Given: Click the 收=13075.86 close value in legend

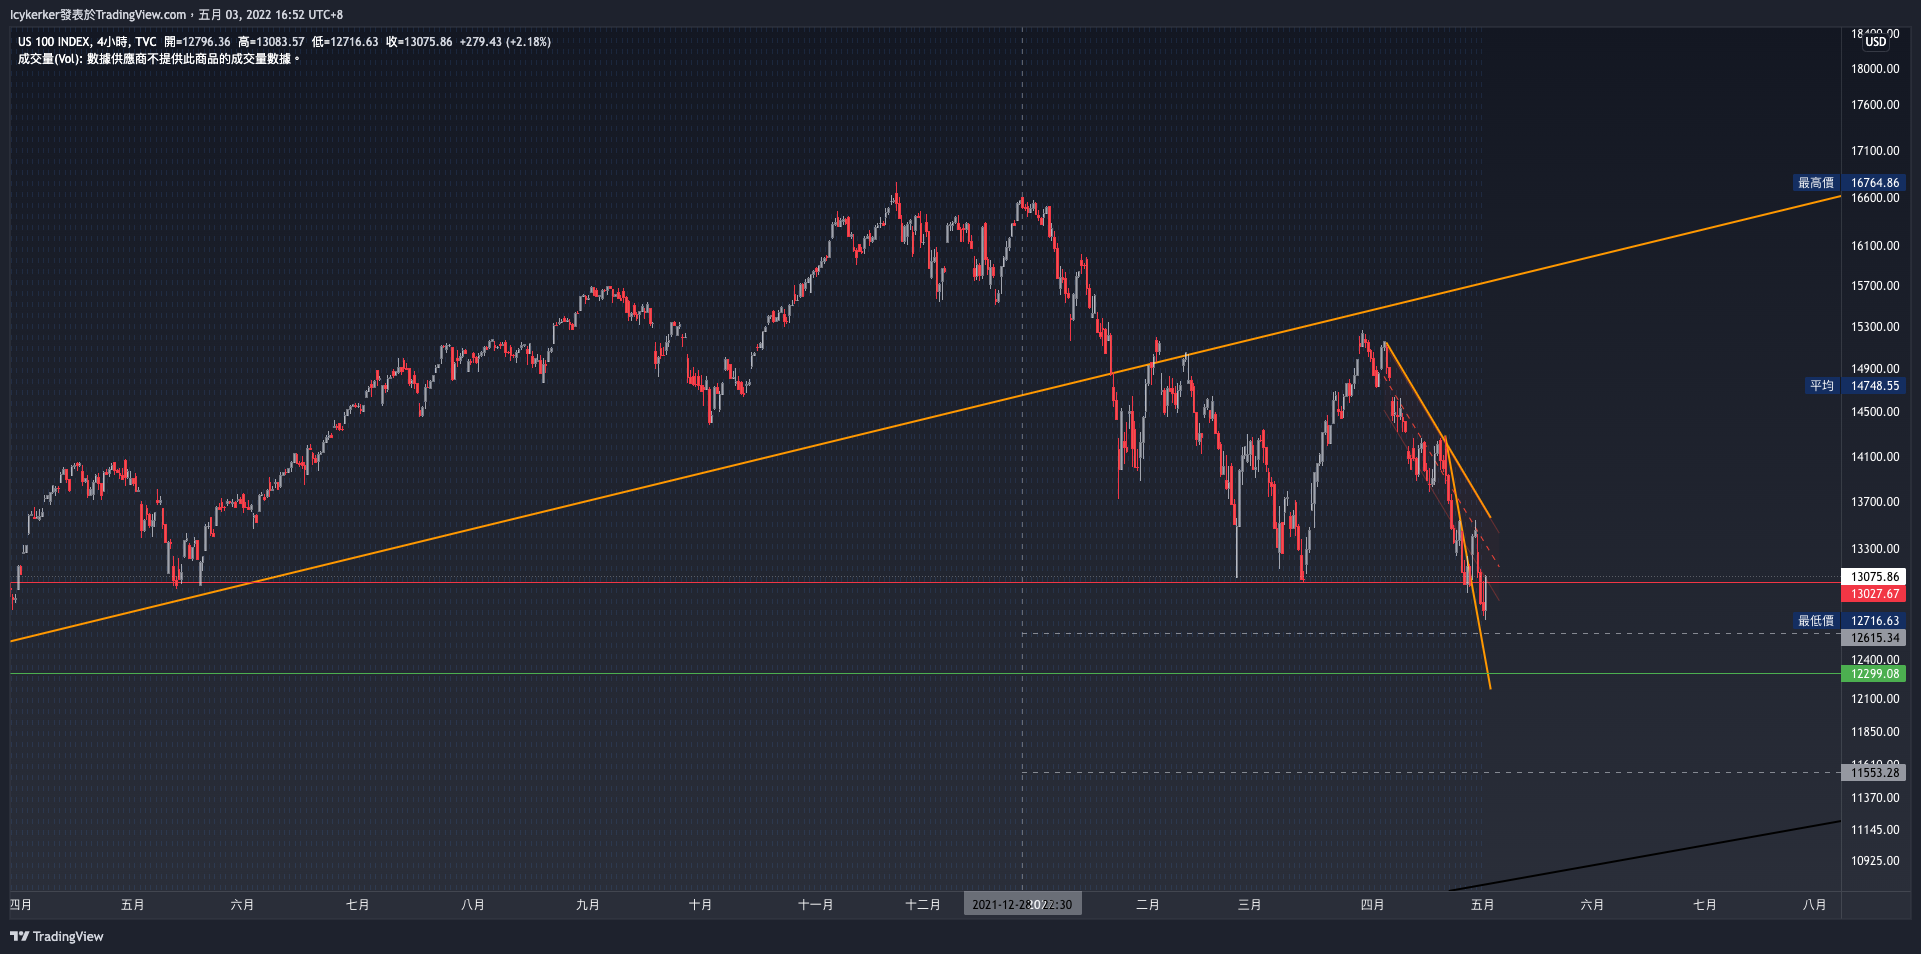Looking at the screenshot, I should 419,42.
